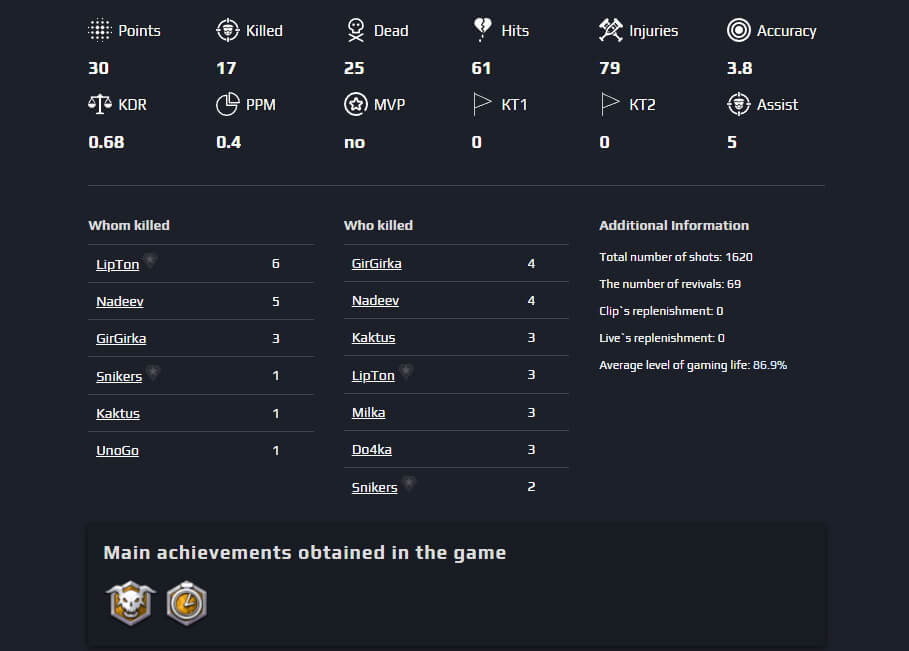Click the Dead skull icon
This screenshot has width=909, height=651.
coord(355,30)
